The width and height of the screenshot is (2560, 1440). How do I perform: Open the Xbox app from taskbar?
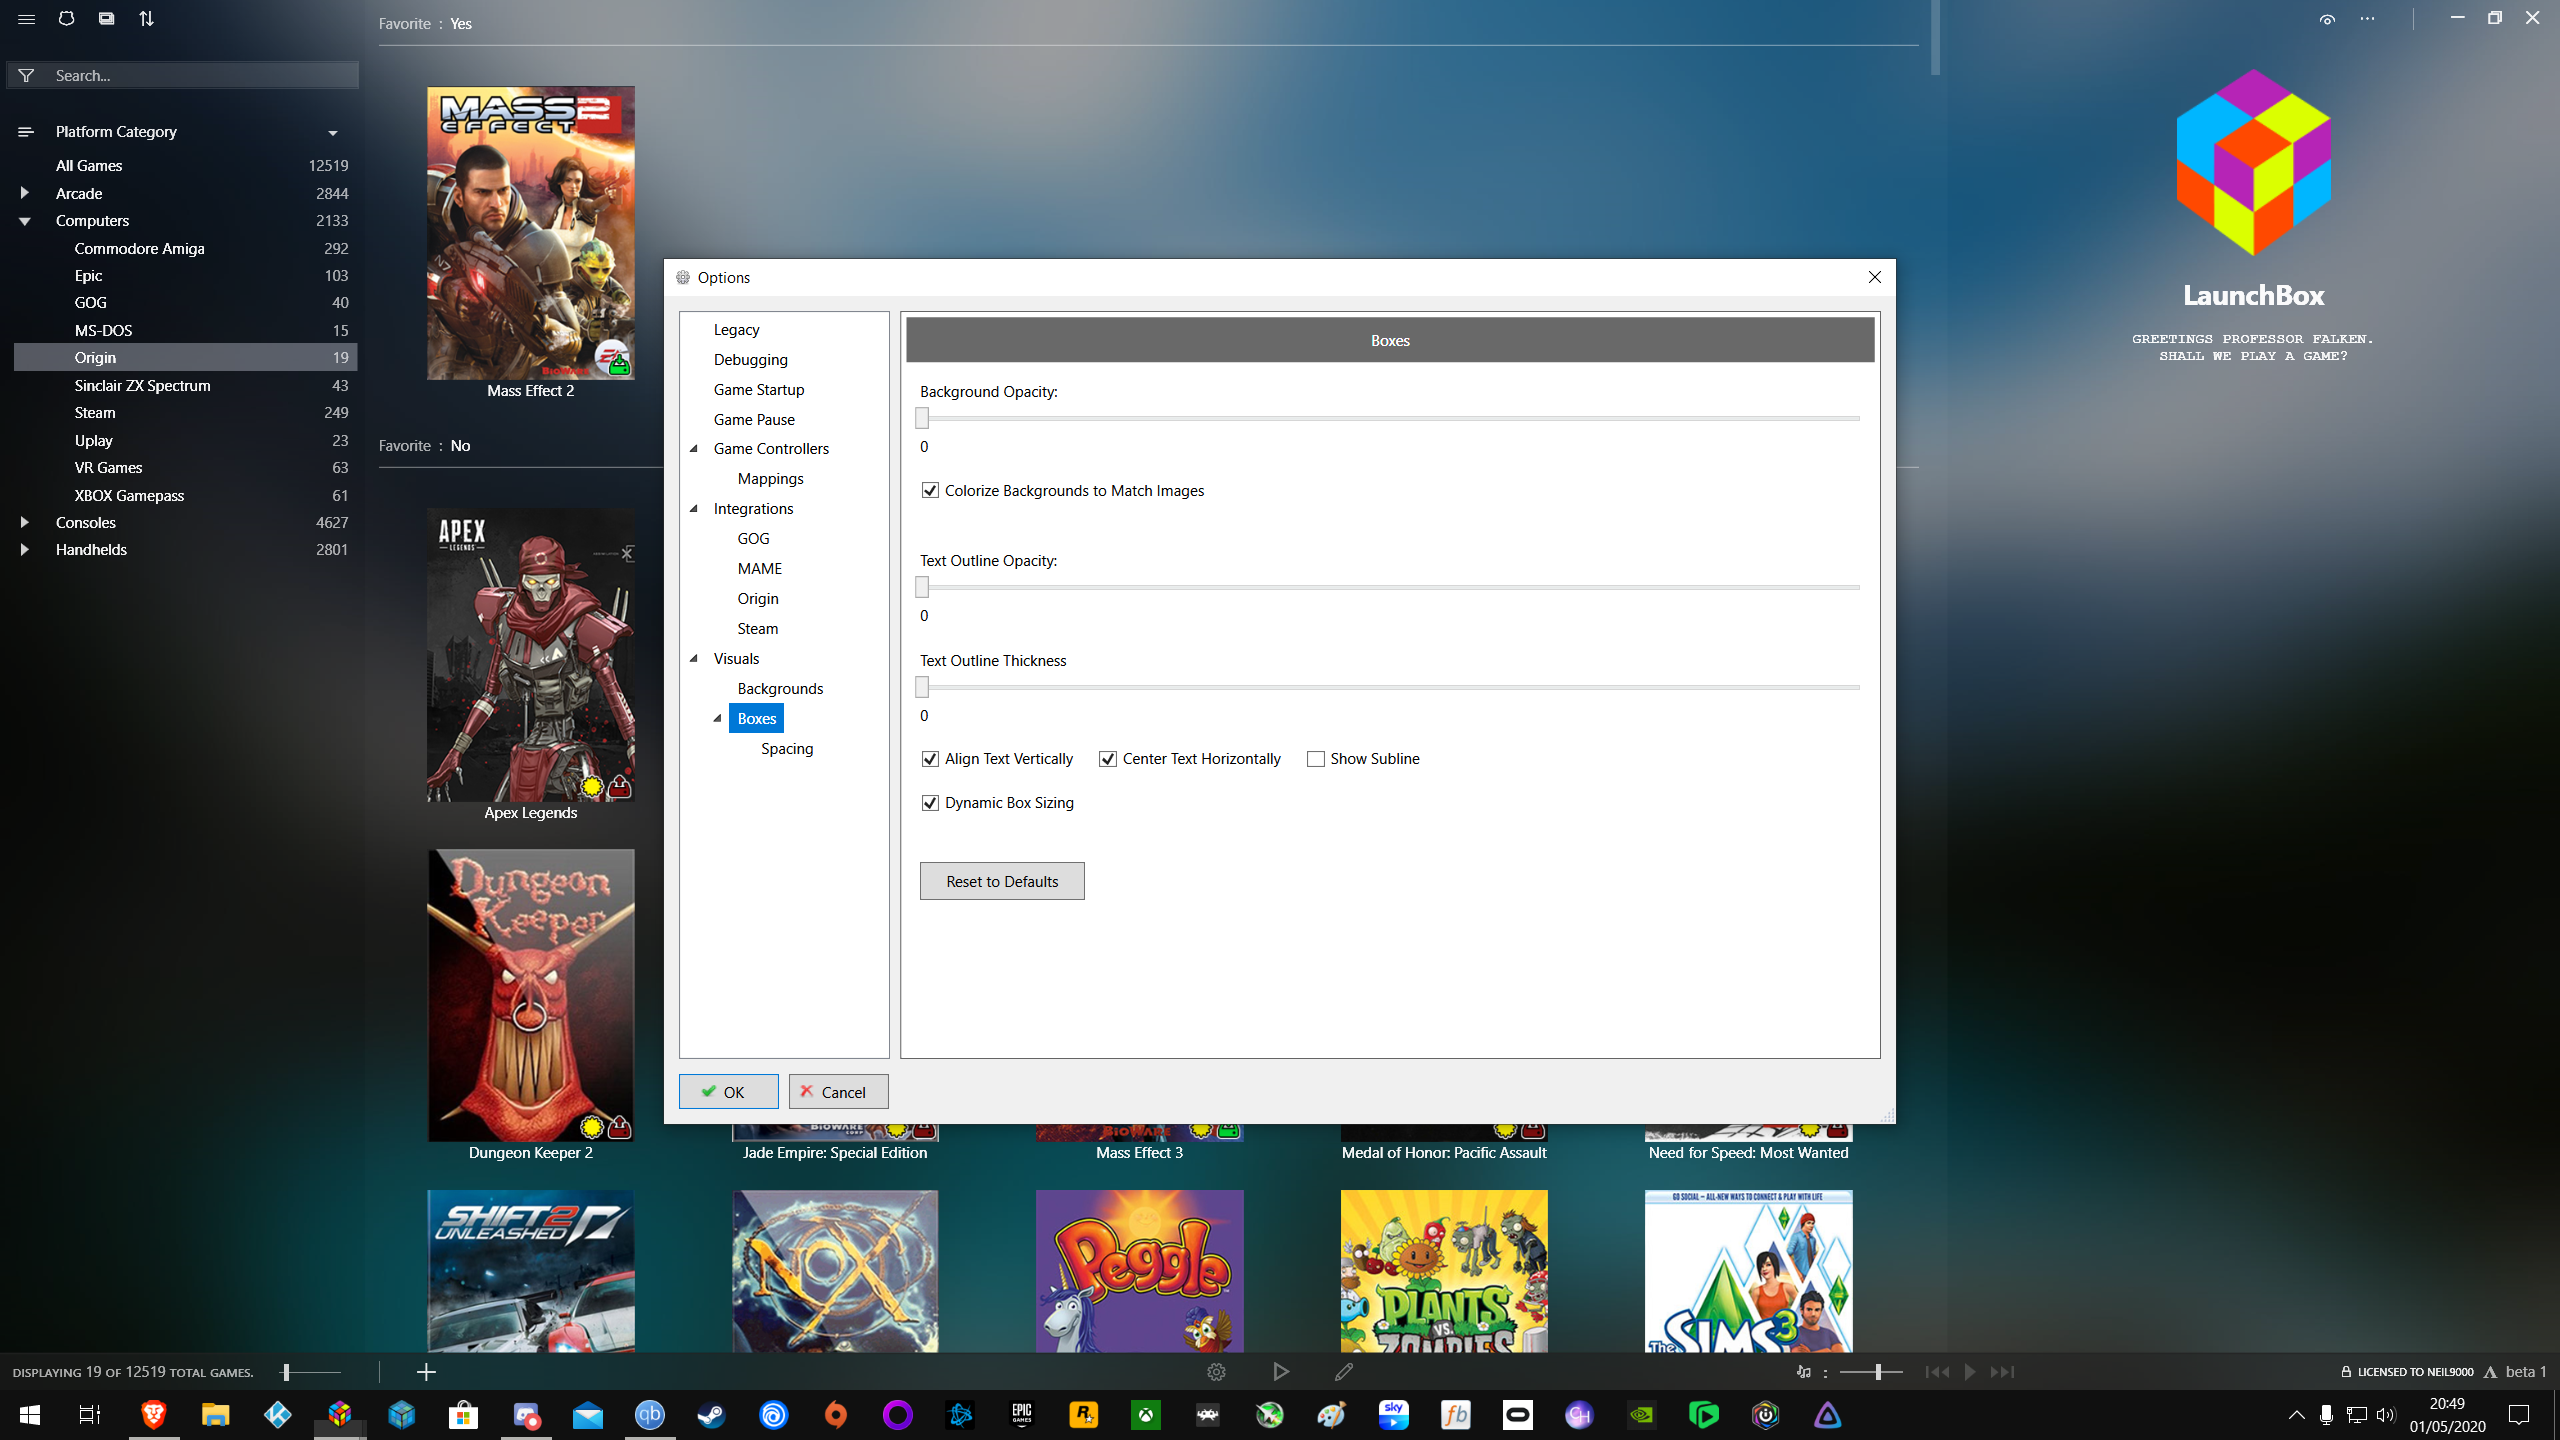click(x=1145, y=1414)
